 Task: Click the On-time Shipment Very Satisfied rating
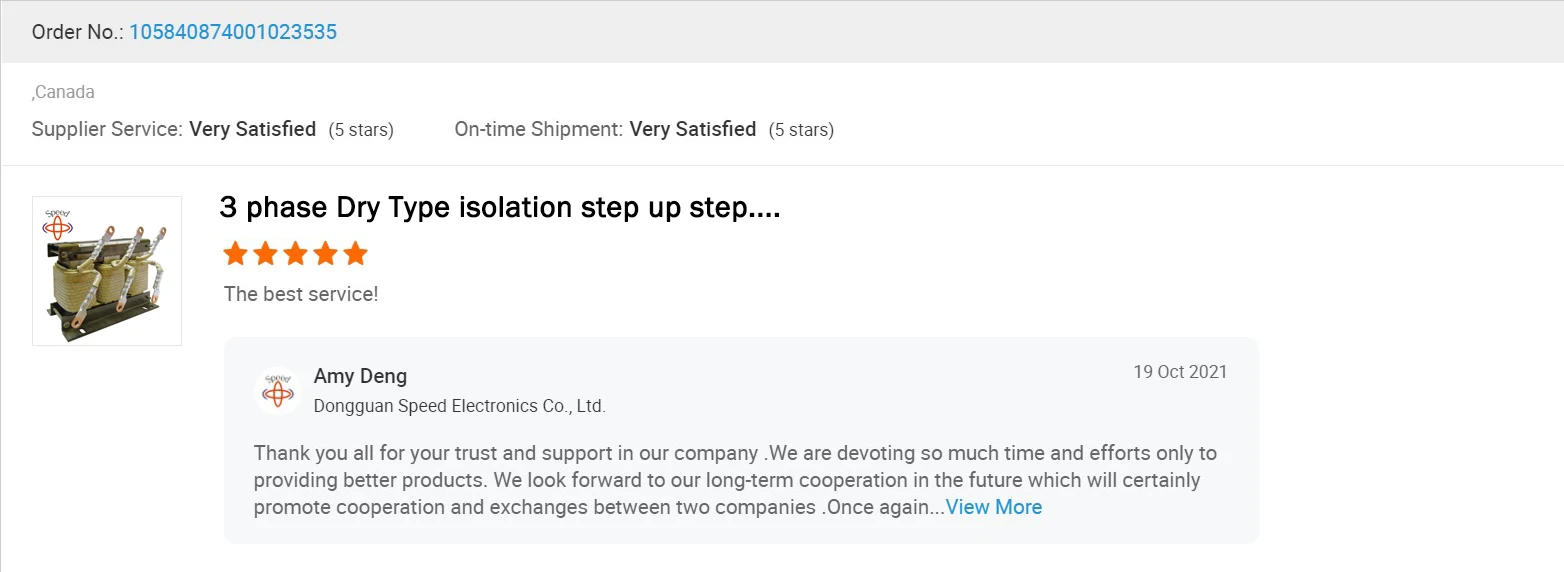(692, 129)
